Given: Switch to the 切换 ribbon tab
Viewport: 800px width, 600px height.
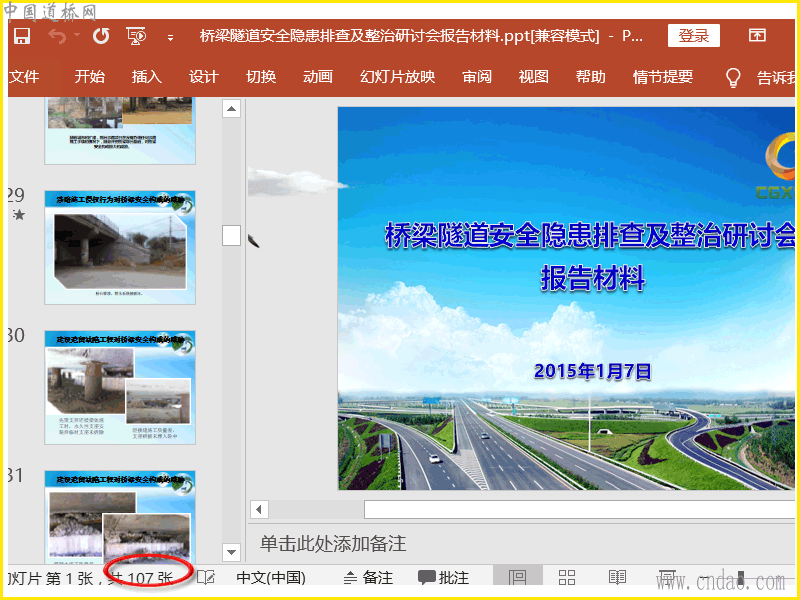Looking at the screenshot, I should pos(261,77).
